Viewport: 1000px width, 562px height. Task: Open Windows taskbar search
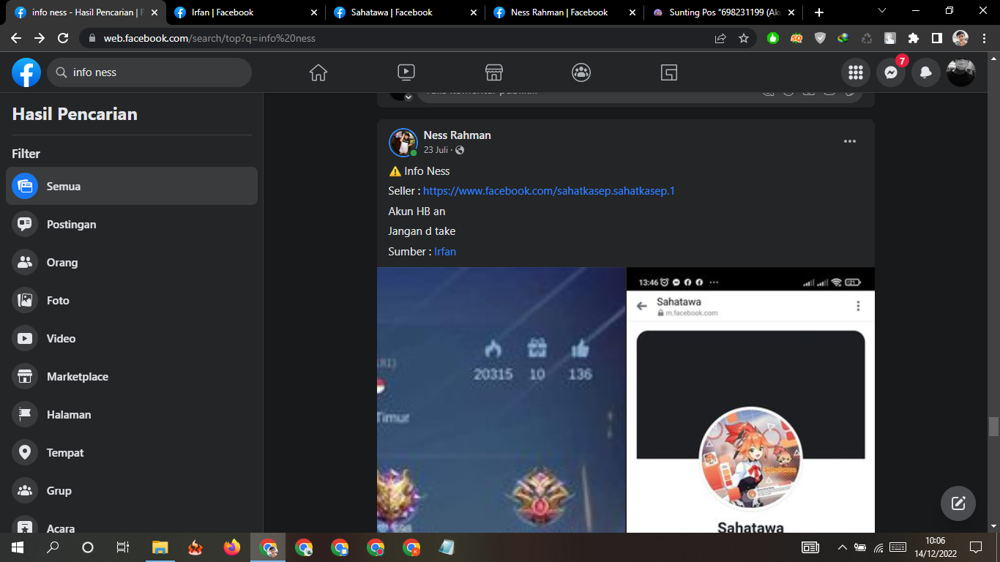pyautogui.click(x=53, y=547)
